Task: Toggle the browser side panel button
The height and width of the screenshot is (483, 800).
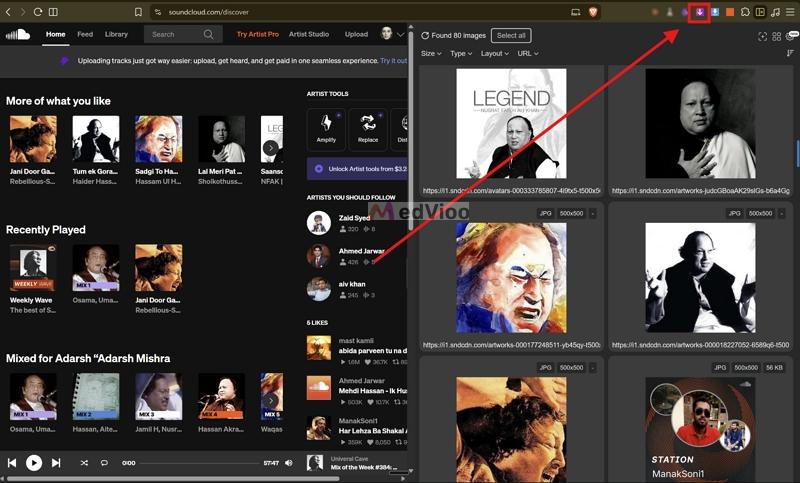Action: click(760, 12)
